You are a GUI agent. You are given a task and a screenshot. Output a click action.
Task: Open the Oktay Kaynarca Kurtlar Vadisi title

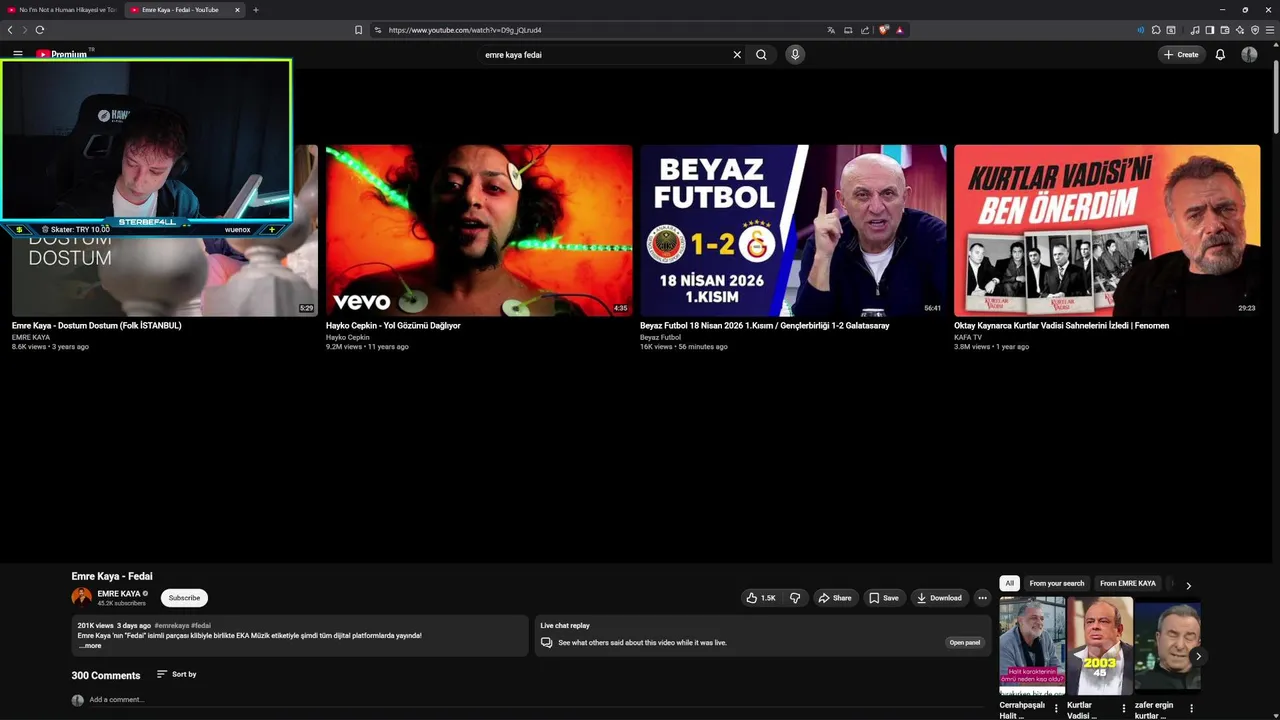(x=1061, y=326)
